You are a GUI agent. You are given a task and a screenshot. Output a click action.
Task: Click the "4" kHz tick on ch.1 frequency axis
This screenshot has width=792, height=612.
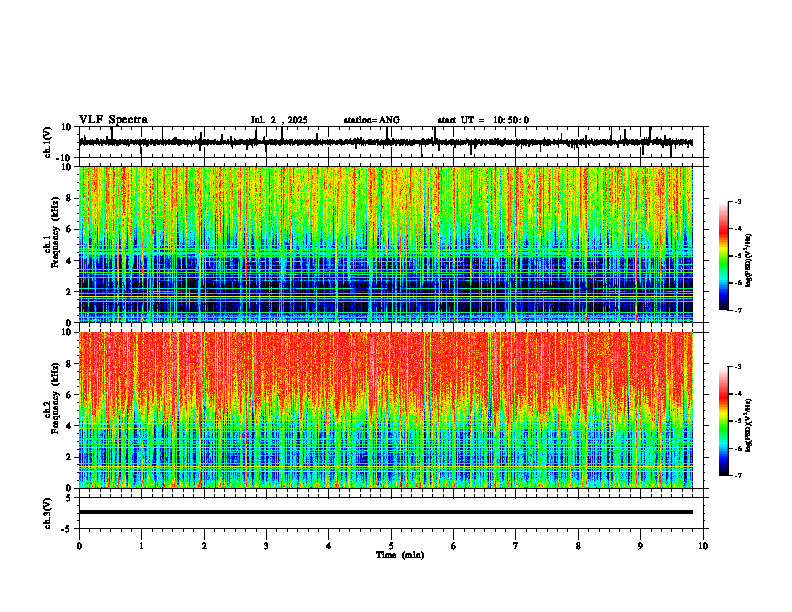pos(70,261)
